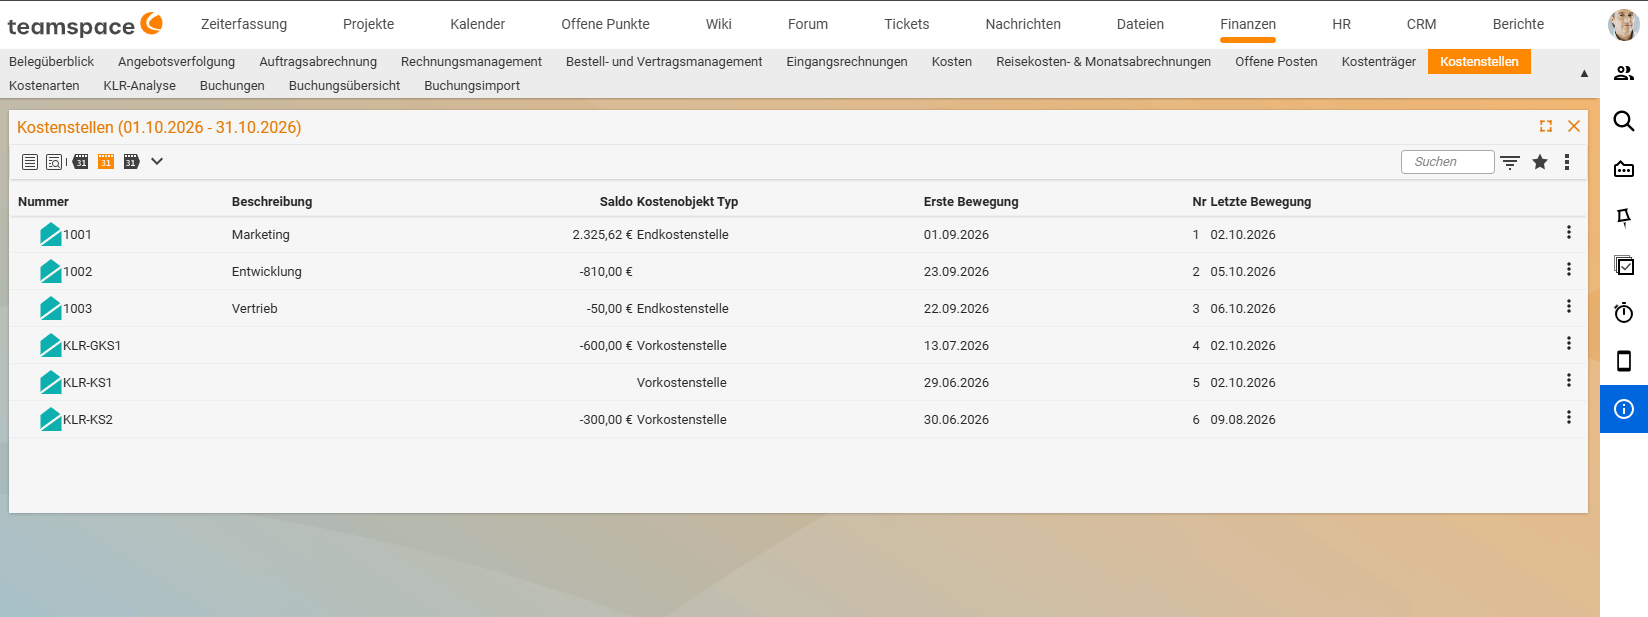Click the teamspace logo

(x=85, y=25)
